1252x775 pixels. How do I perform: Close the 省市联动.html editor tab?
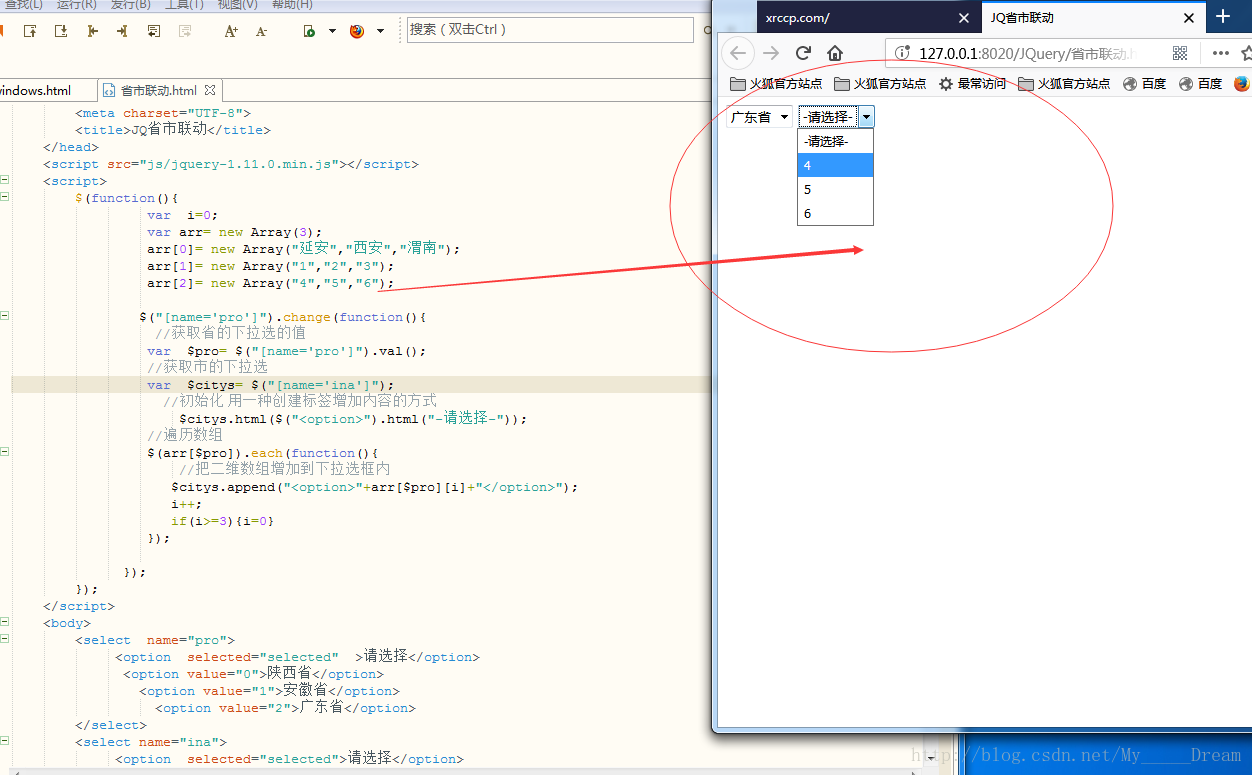pyautogui.click(x=211, y=90)
